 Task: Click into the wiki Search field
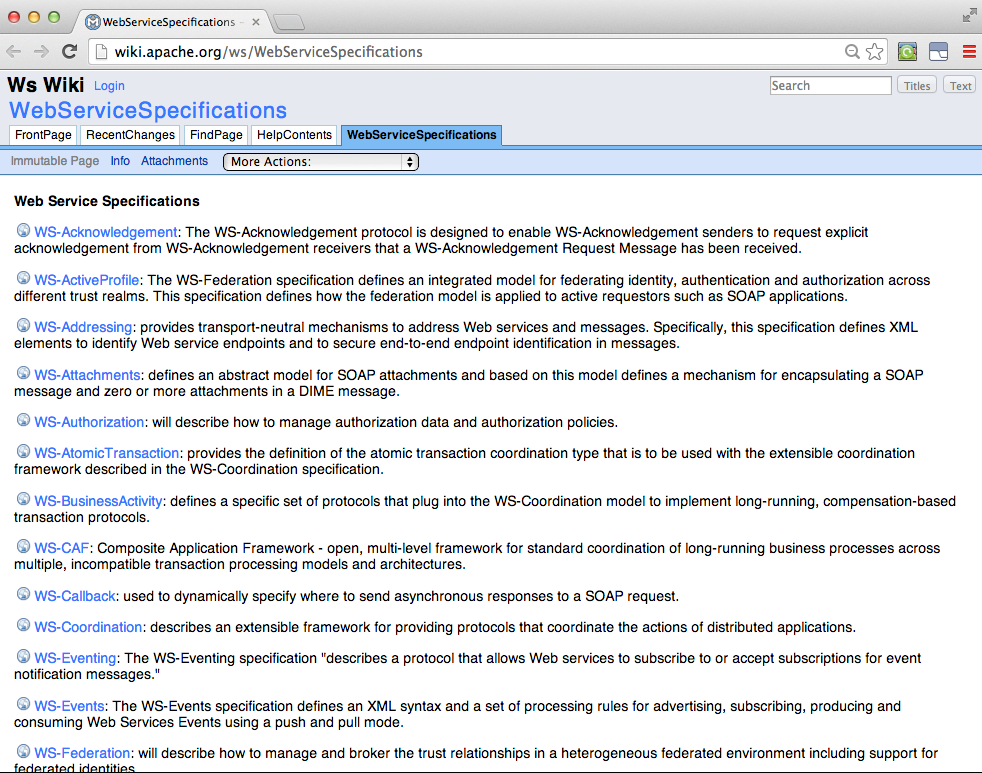pos(830,86)
